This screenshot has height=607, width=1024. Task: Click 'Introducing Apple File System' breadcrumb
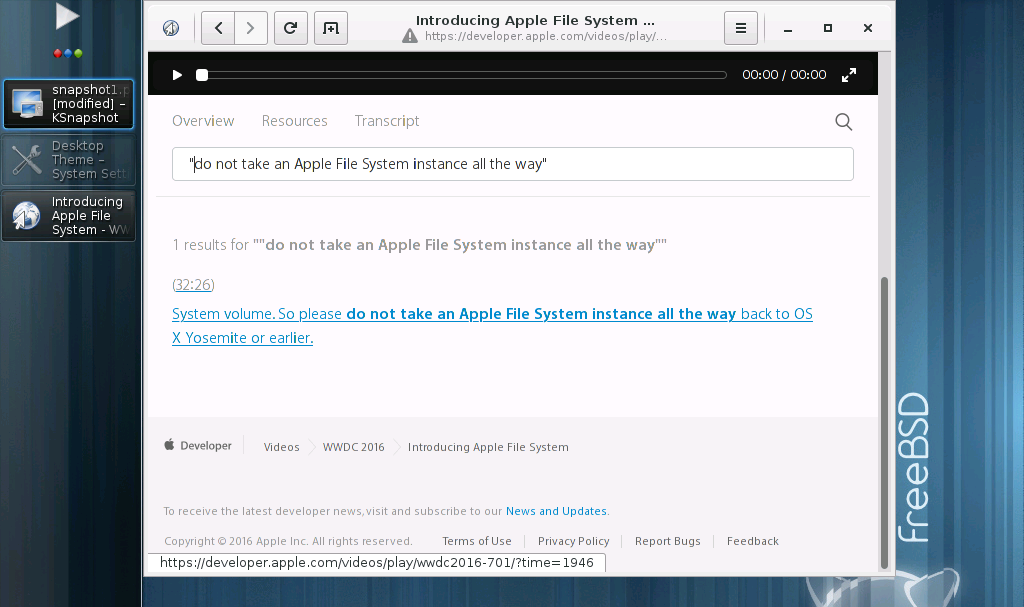pos(488,447)
